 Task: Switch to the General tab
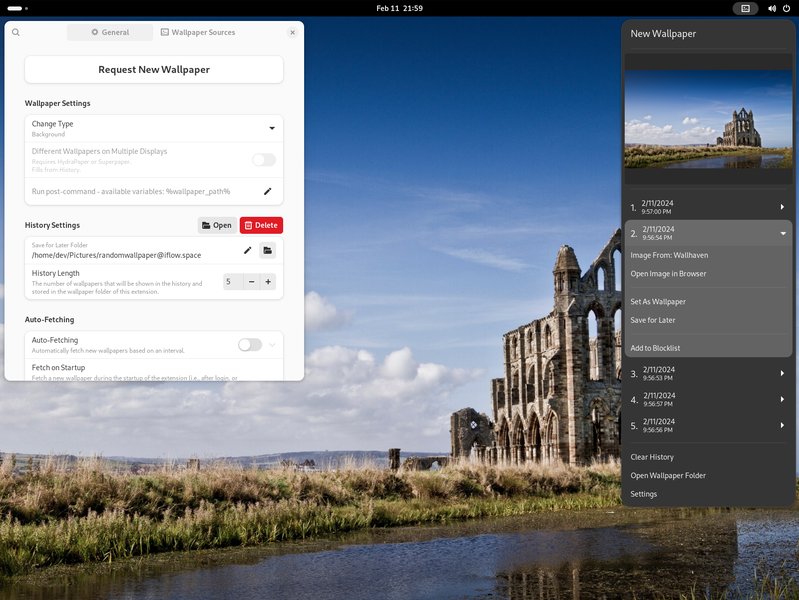tap(110, 32)
